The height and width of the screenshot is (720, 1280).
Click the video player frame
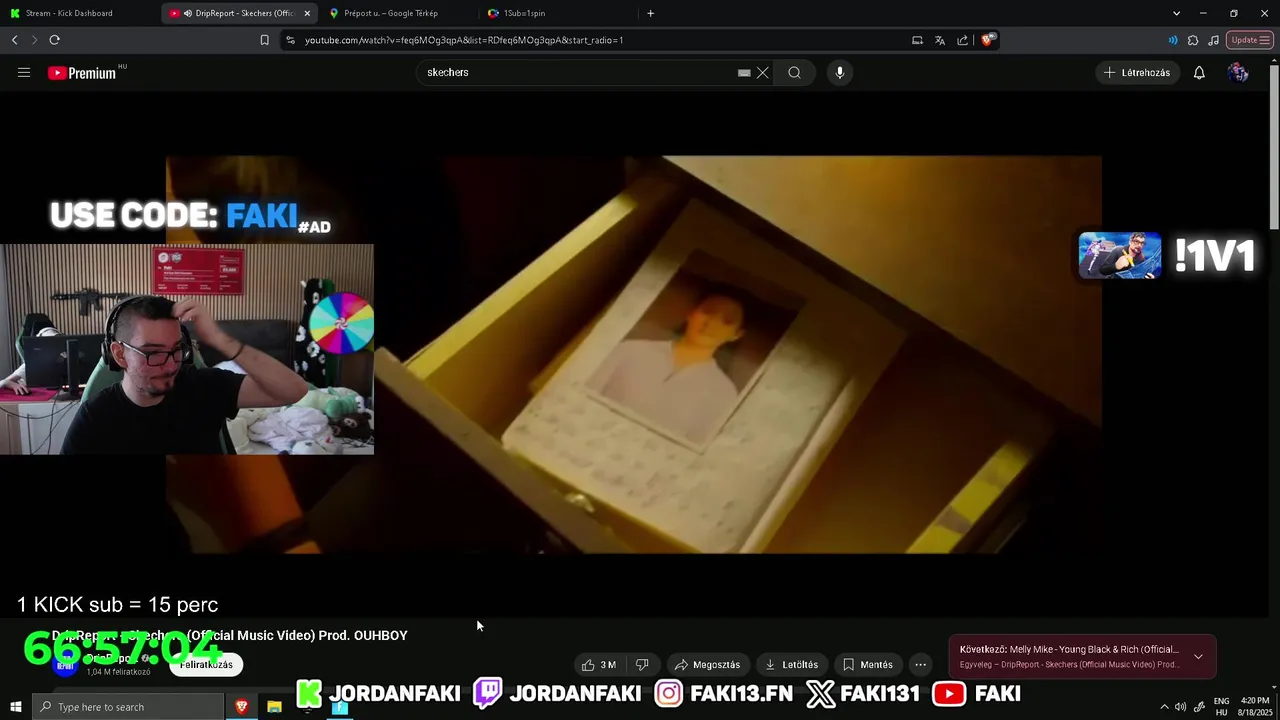tap(634, 354)
